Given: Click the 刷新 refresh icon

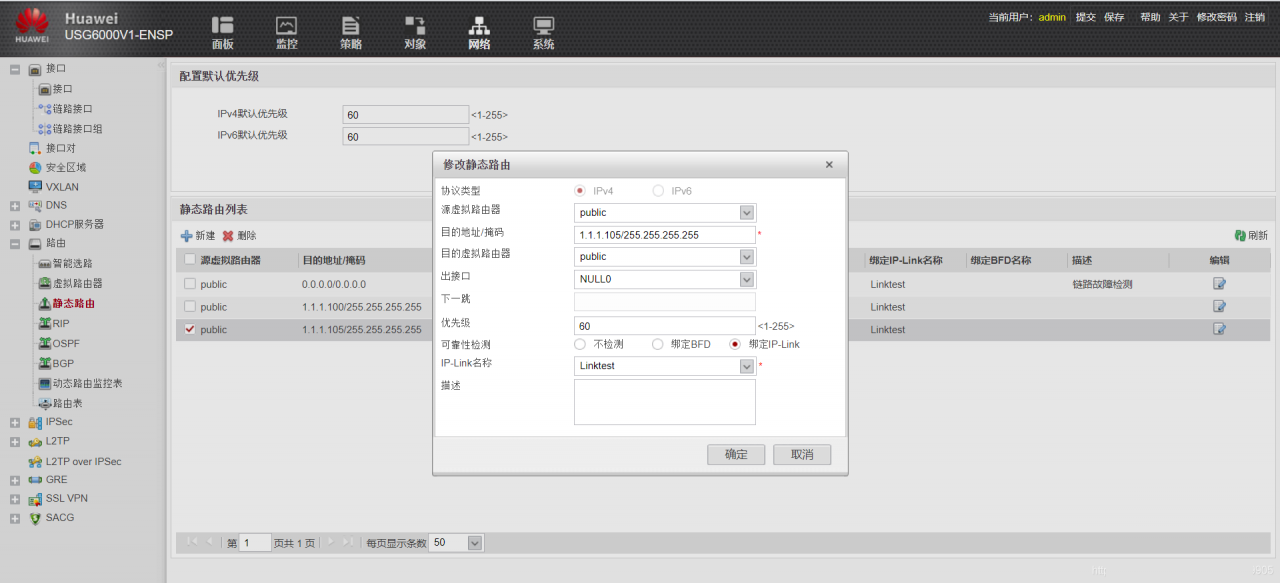Looking at the screenshot, I should point(1240,235).
